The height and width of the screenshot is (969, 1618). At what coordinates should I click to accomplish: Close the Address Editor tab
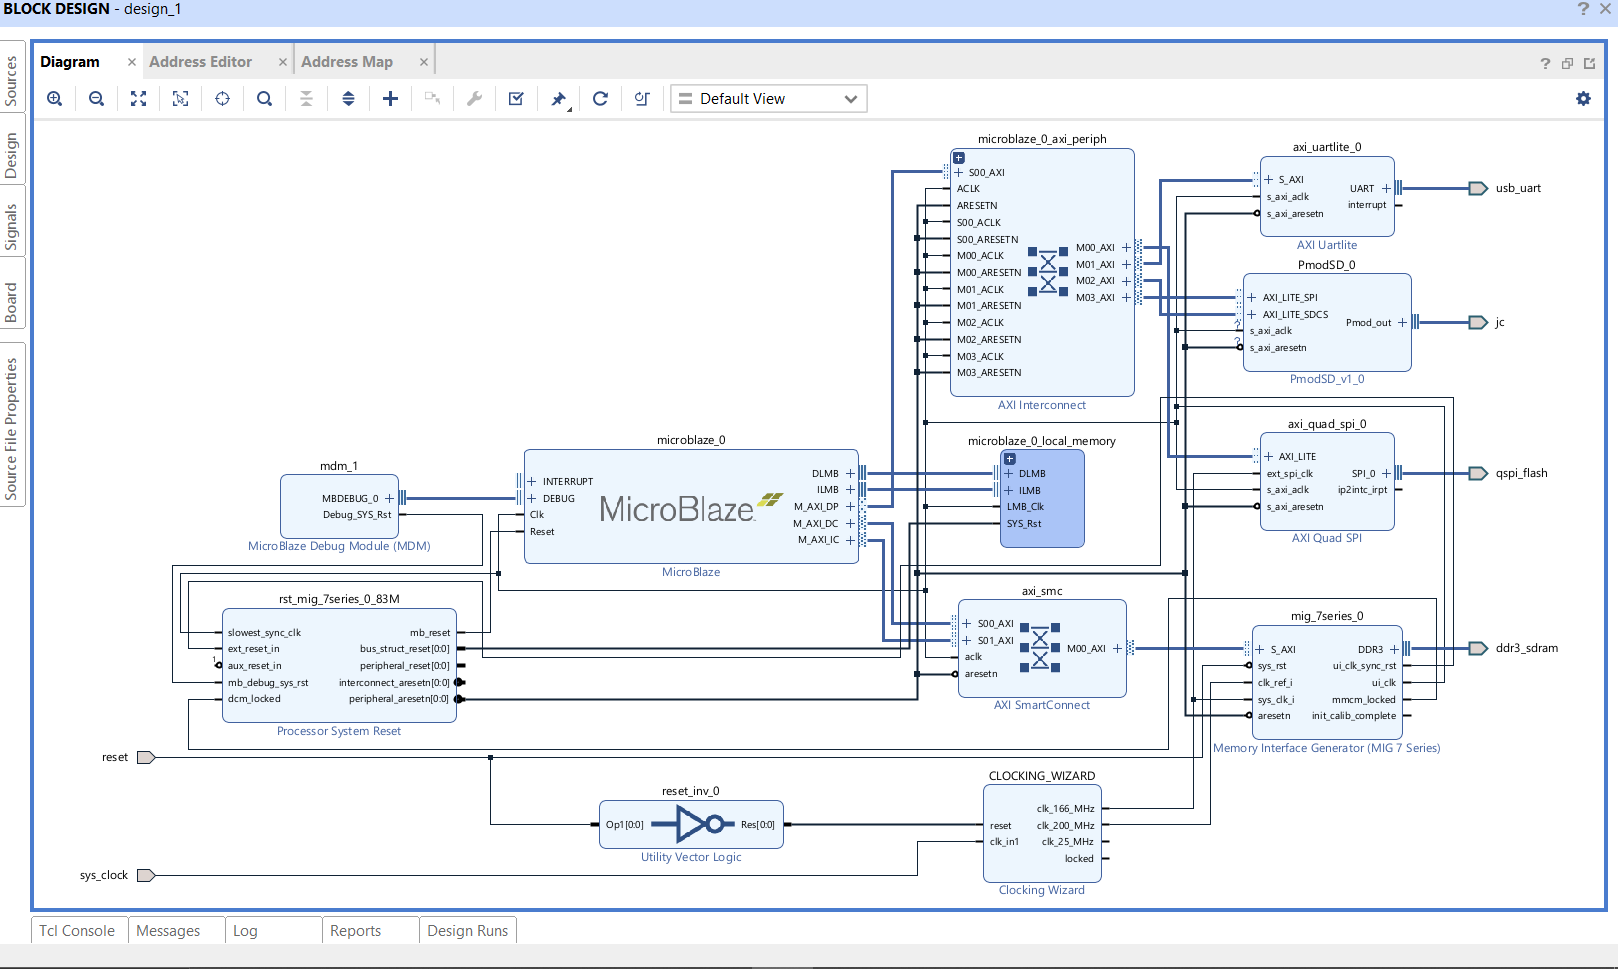coord(283,62)
